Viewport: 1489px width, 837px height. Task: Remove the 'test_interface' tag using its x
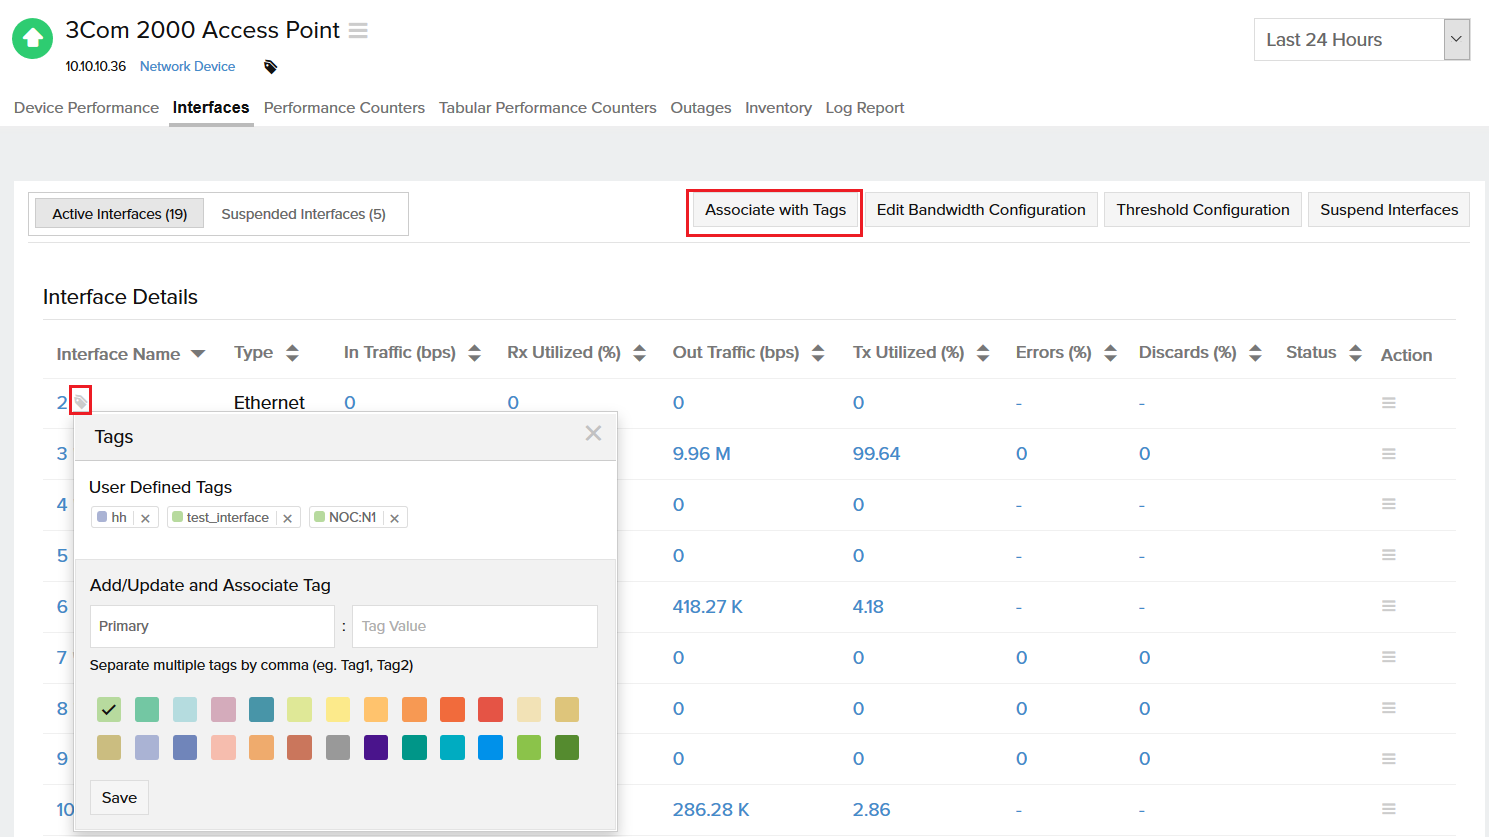[x=287, y=518]
